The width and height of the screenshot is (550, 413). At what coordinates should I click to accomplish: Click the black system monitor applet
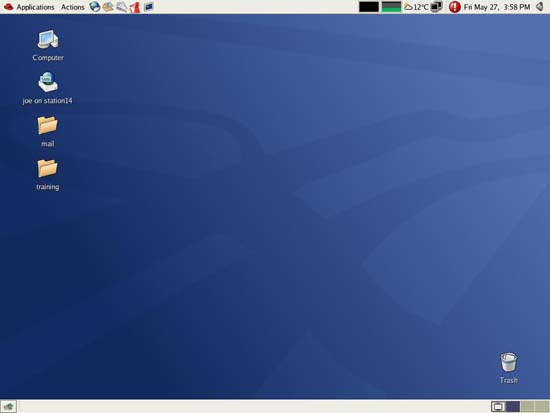coord(369,7)
